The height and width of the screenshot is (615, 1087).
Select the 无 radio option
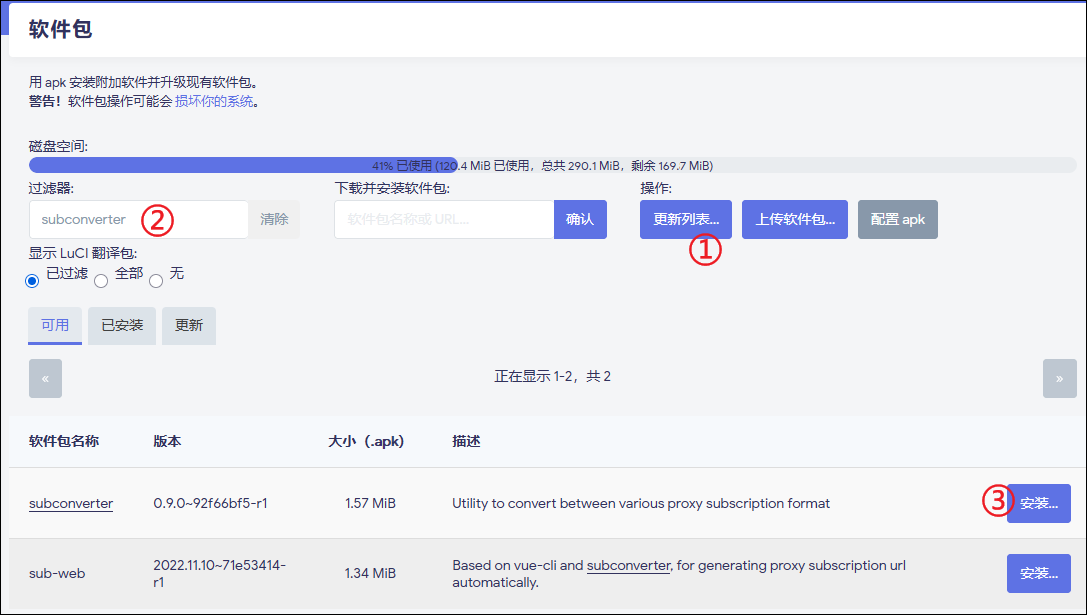tap(156, 281)
